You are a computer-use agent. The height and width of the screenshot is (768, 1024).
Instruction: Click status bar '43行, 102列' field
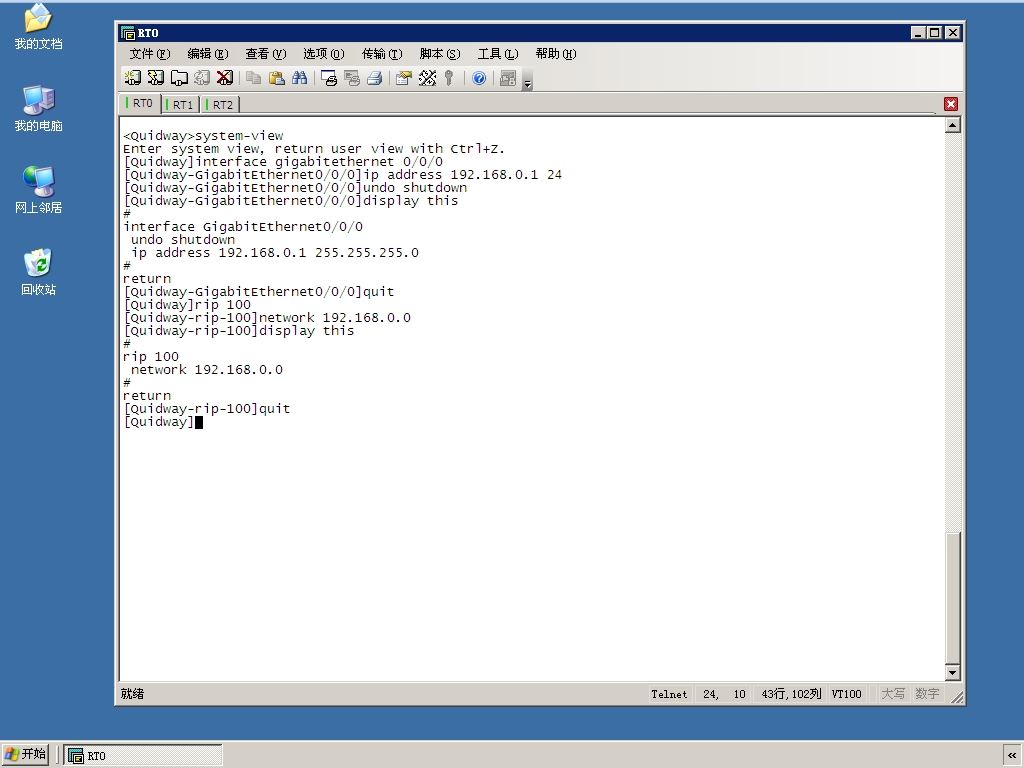tap(791, 694)
